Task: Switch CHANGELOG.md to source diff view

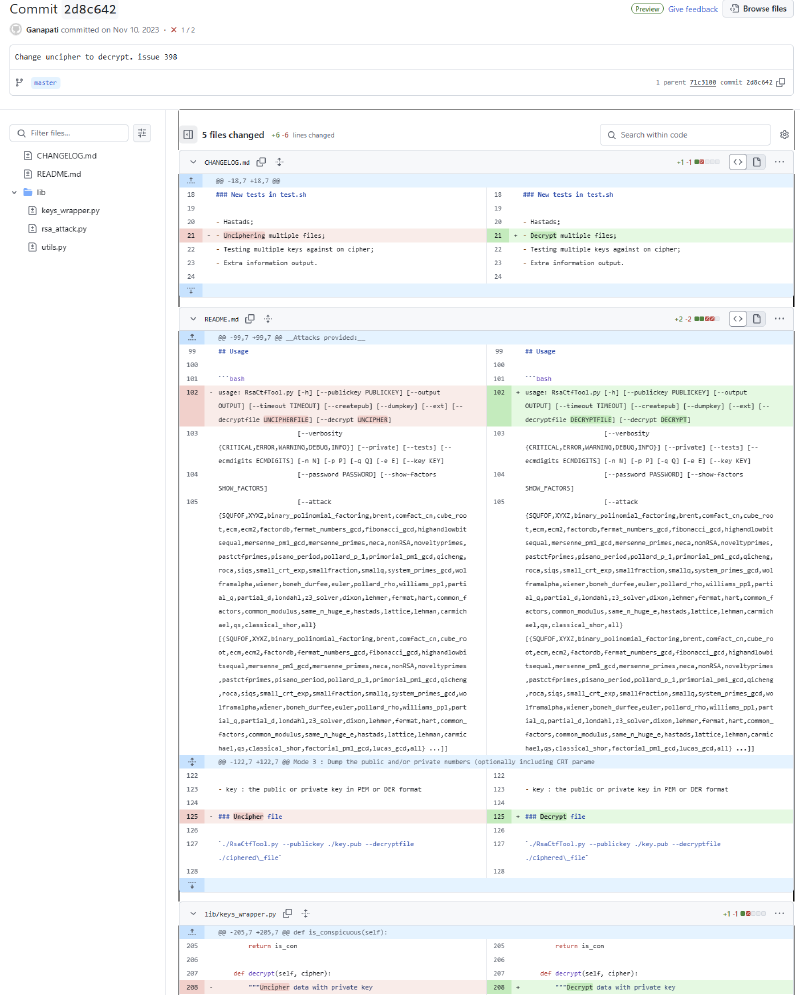Action: [x=738, y=162]
